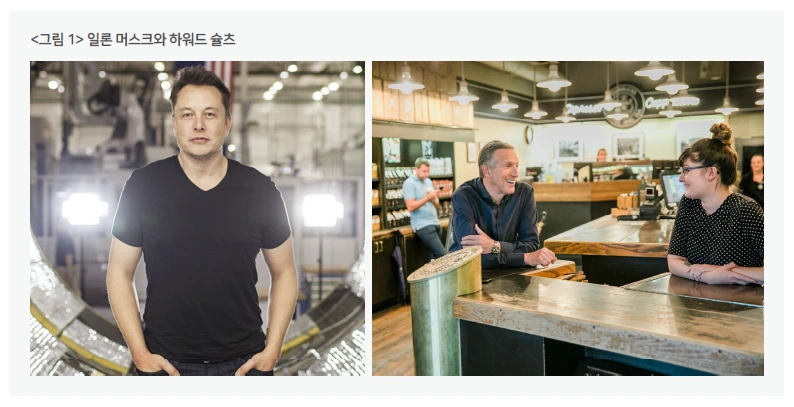Click the register monitor screen on the counter
This screenshot has height=407, width=794.
point(672,188)
